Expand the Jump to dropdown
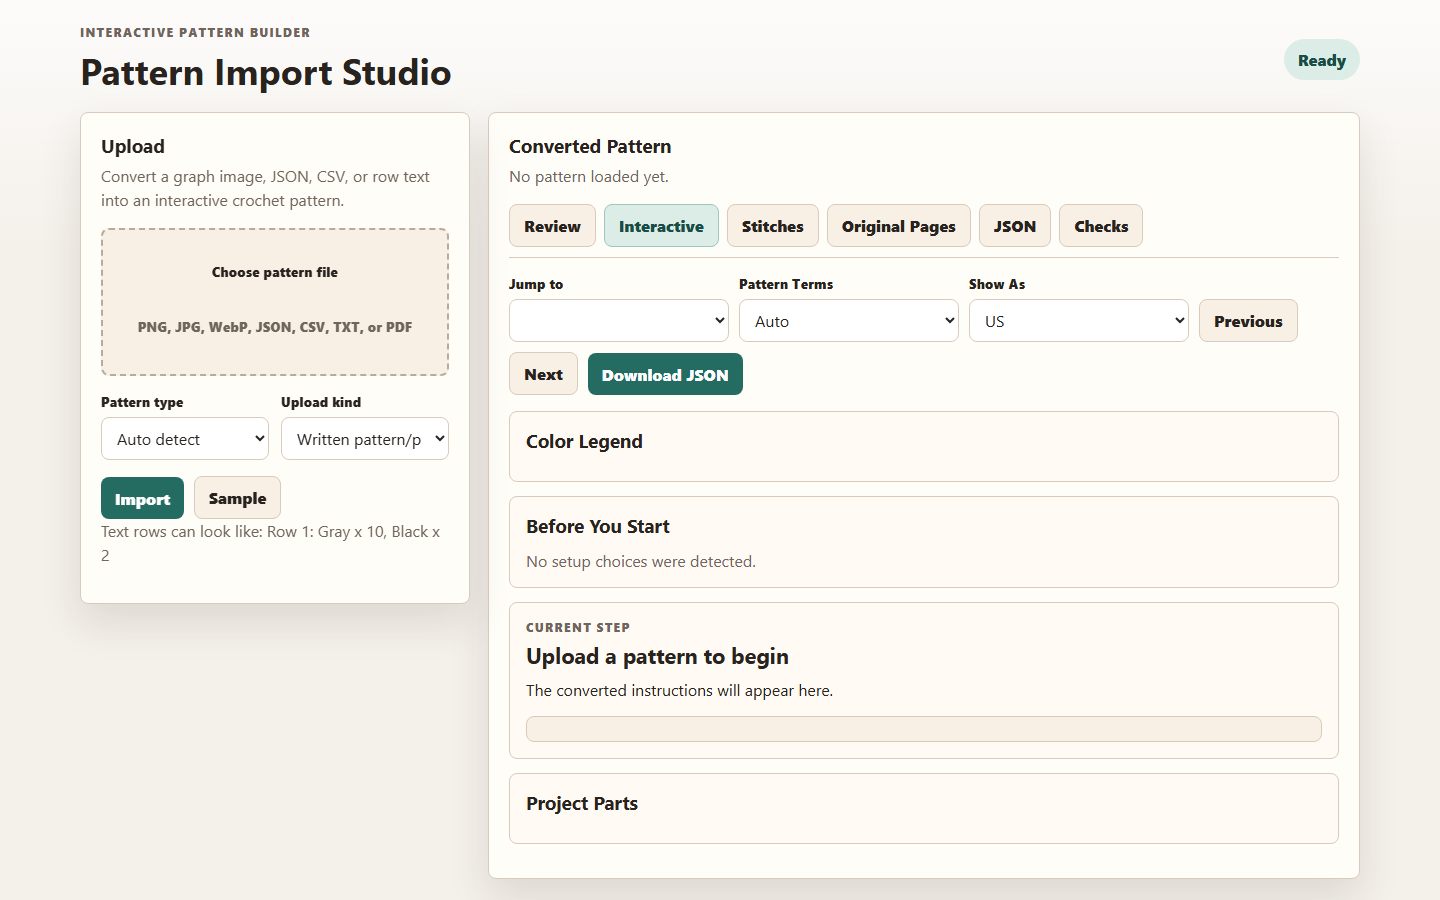 [x=619, y=321]
